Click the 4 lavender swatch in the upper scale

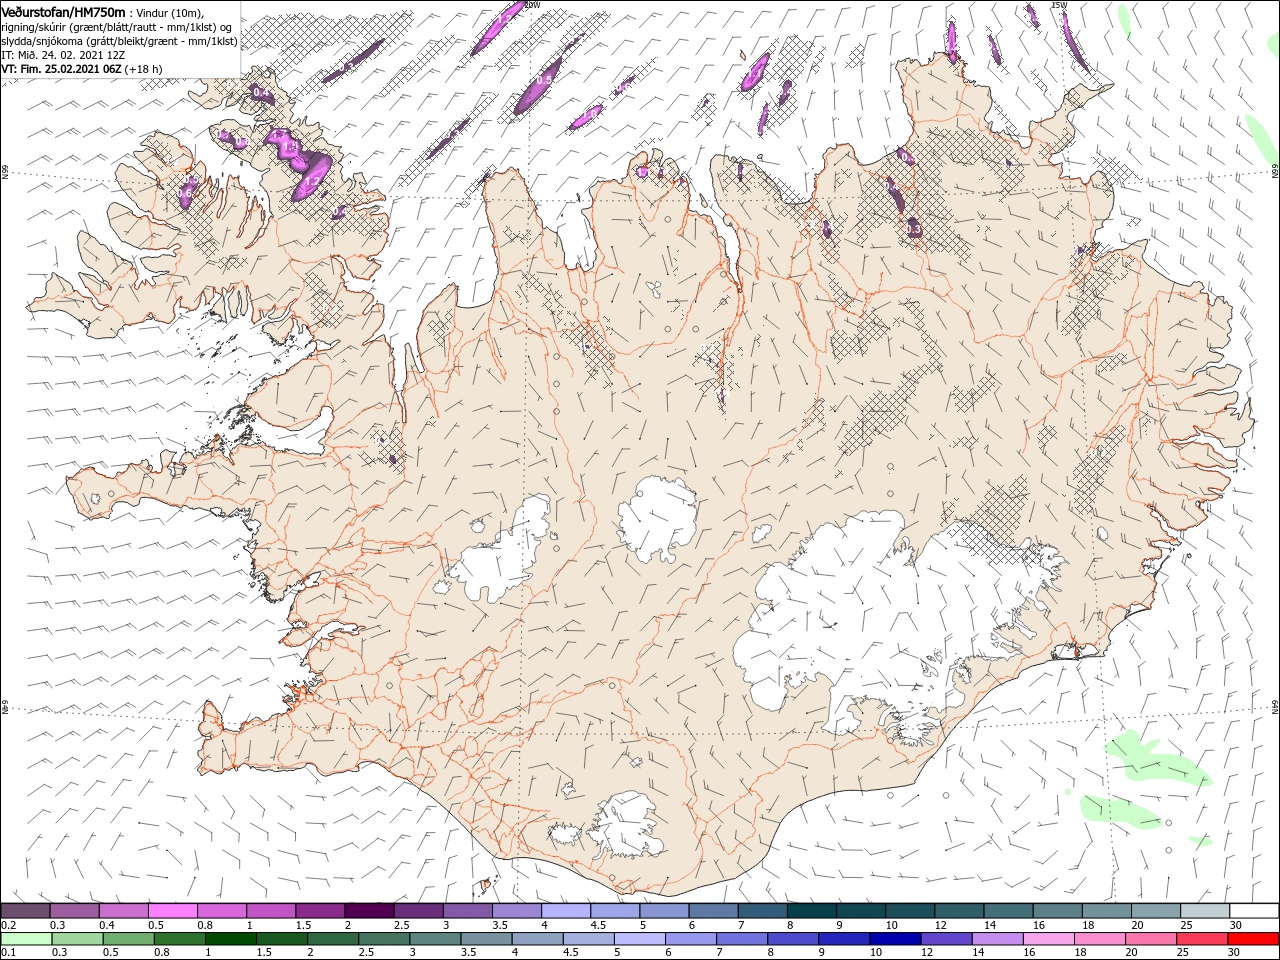tap(566, 910)
